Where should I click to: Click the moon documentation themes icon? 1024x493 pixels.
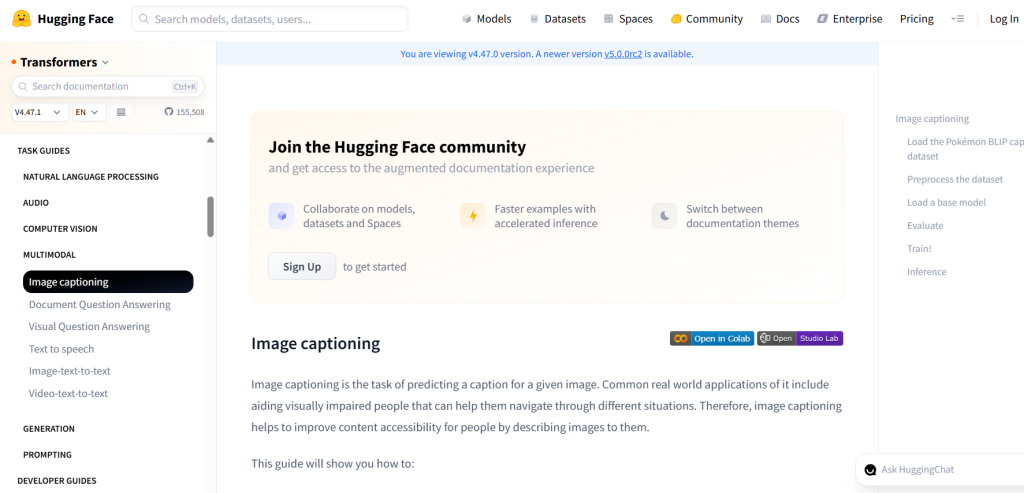click(x=664, y=216)
